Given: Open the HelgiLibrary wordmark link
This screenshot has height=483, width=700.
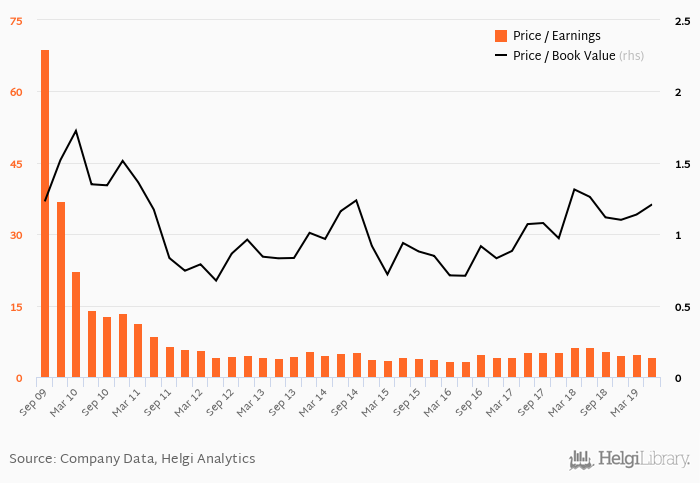Looking at the screenshot, I should coord(644,459).
